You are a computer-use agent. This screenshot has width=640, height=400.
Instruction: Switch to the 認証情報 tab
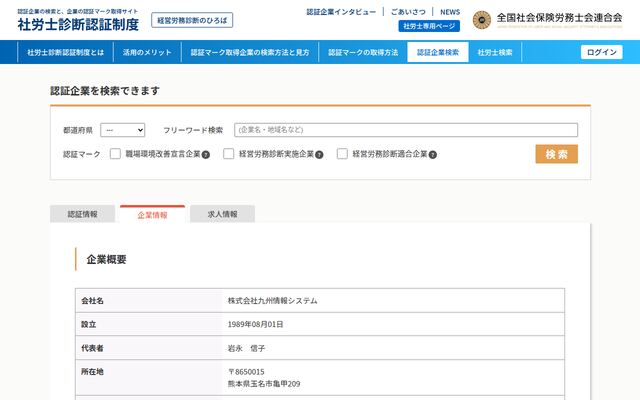82,214
